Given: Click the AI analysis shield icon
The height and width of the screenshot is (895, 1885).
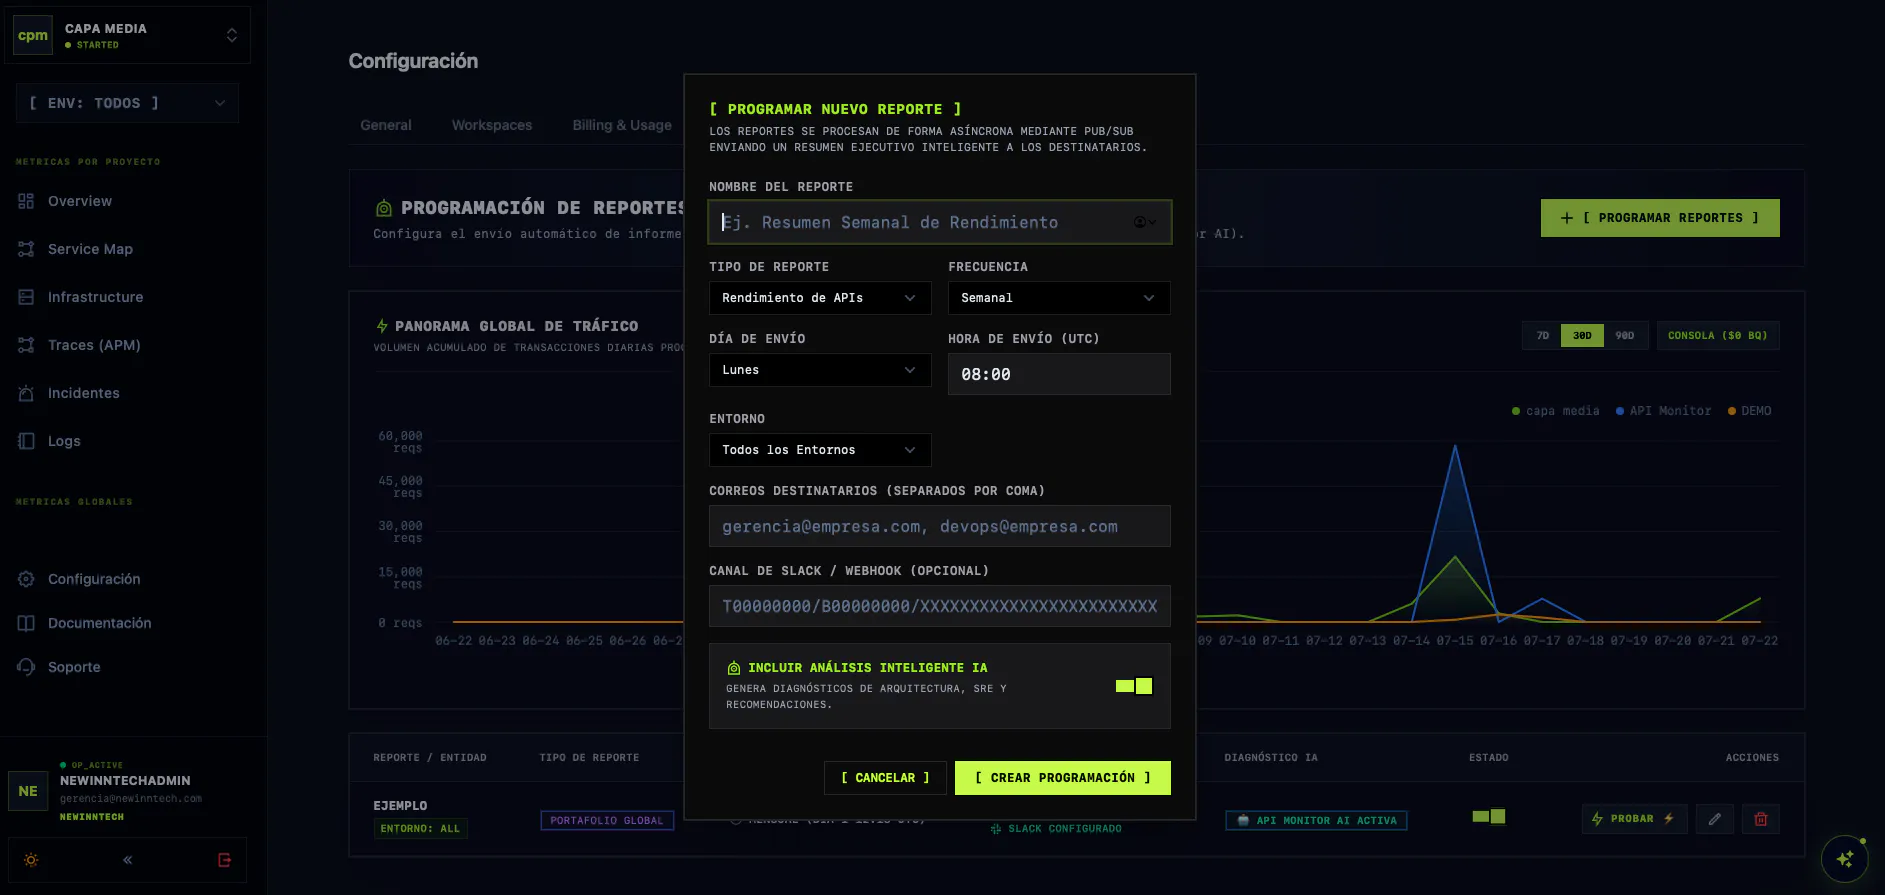Looking at the screenshot, I should (734, 668).
